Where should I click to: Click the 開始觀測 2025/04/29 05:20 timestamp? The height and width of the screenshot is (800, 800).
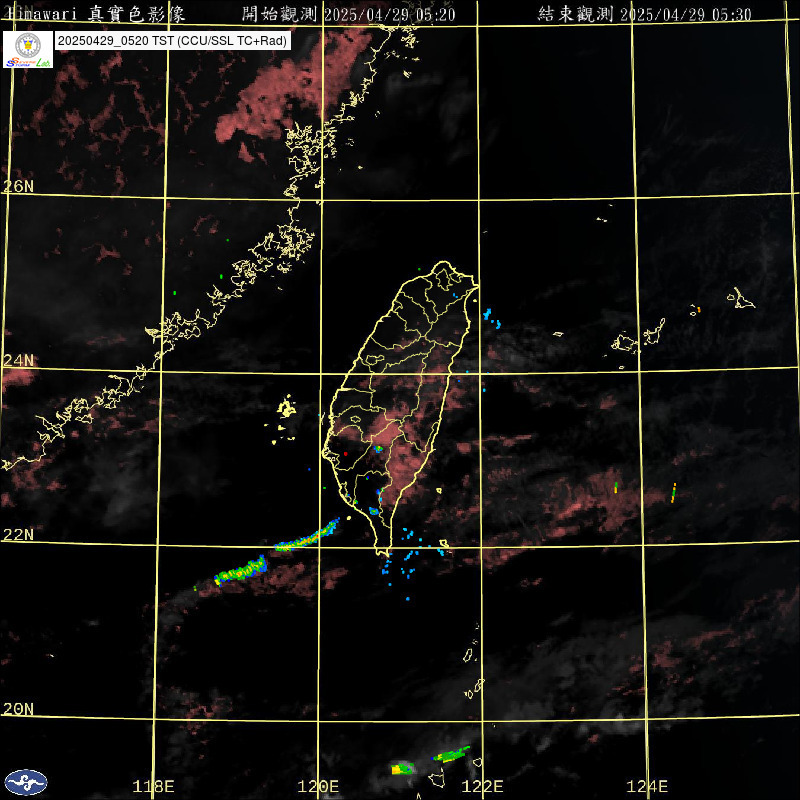[x=348, y=14]
